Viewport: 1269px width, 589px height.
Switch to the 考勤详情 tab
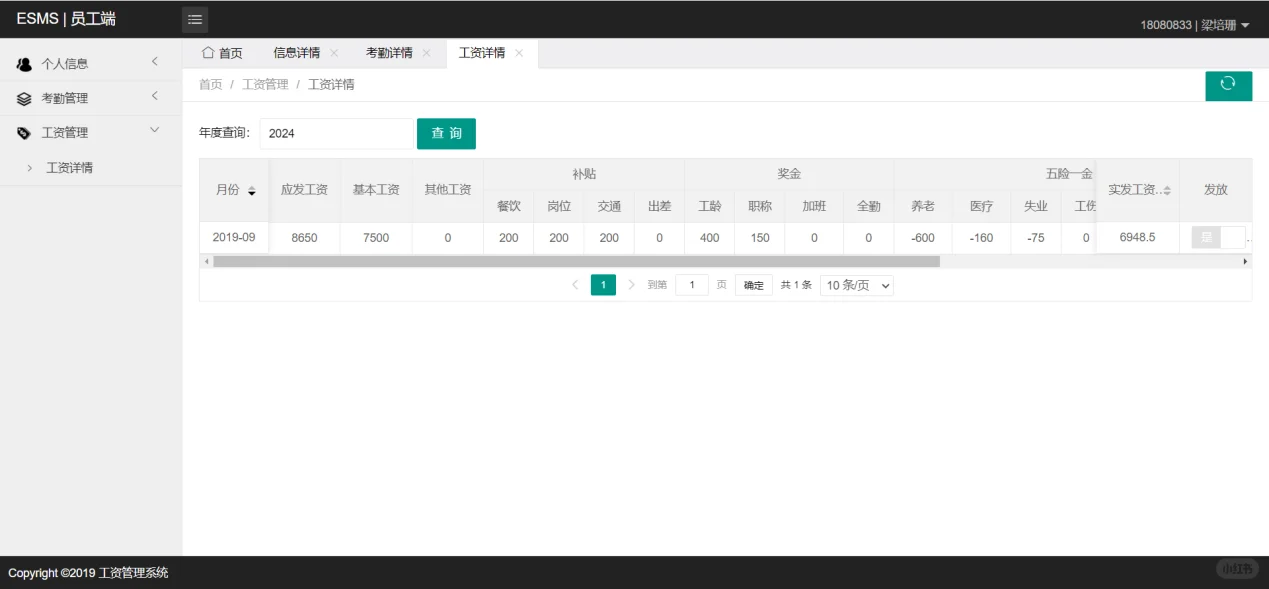pos(391,52)
